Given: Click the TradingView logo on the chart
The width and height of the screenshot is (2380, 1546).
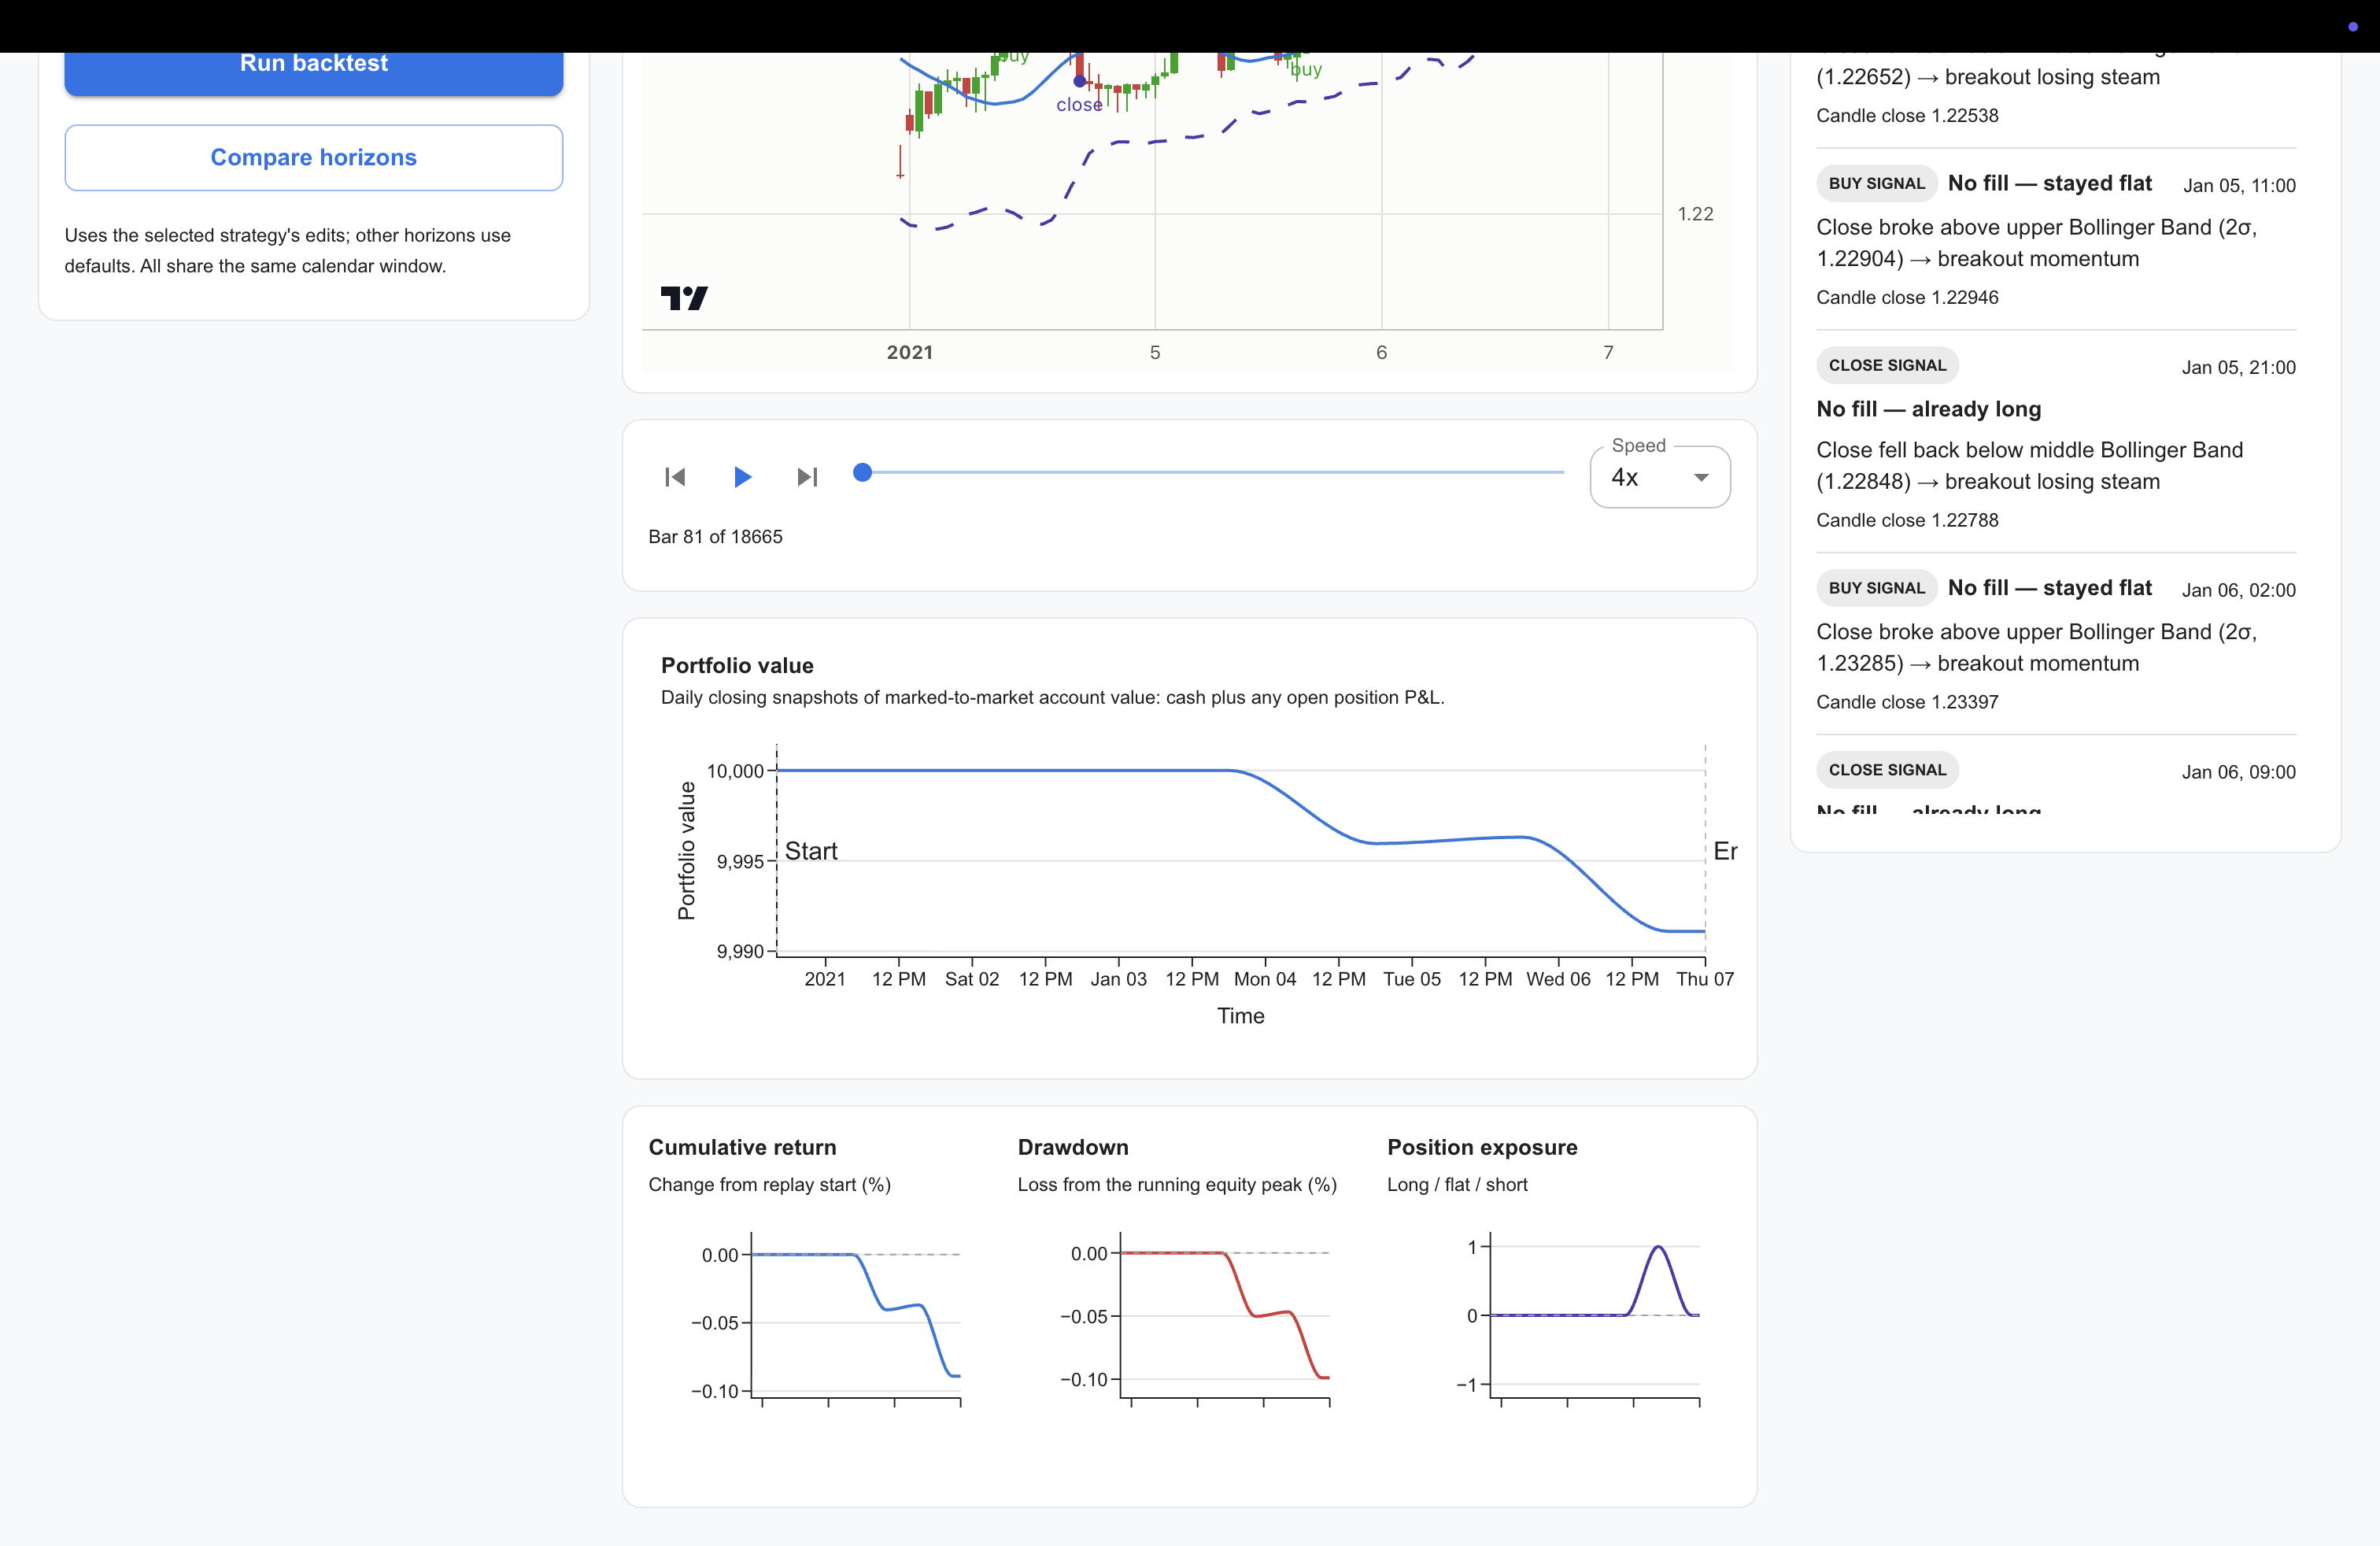Looking at the screenshot, I should 684,298.
